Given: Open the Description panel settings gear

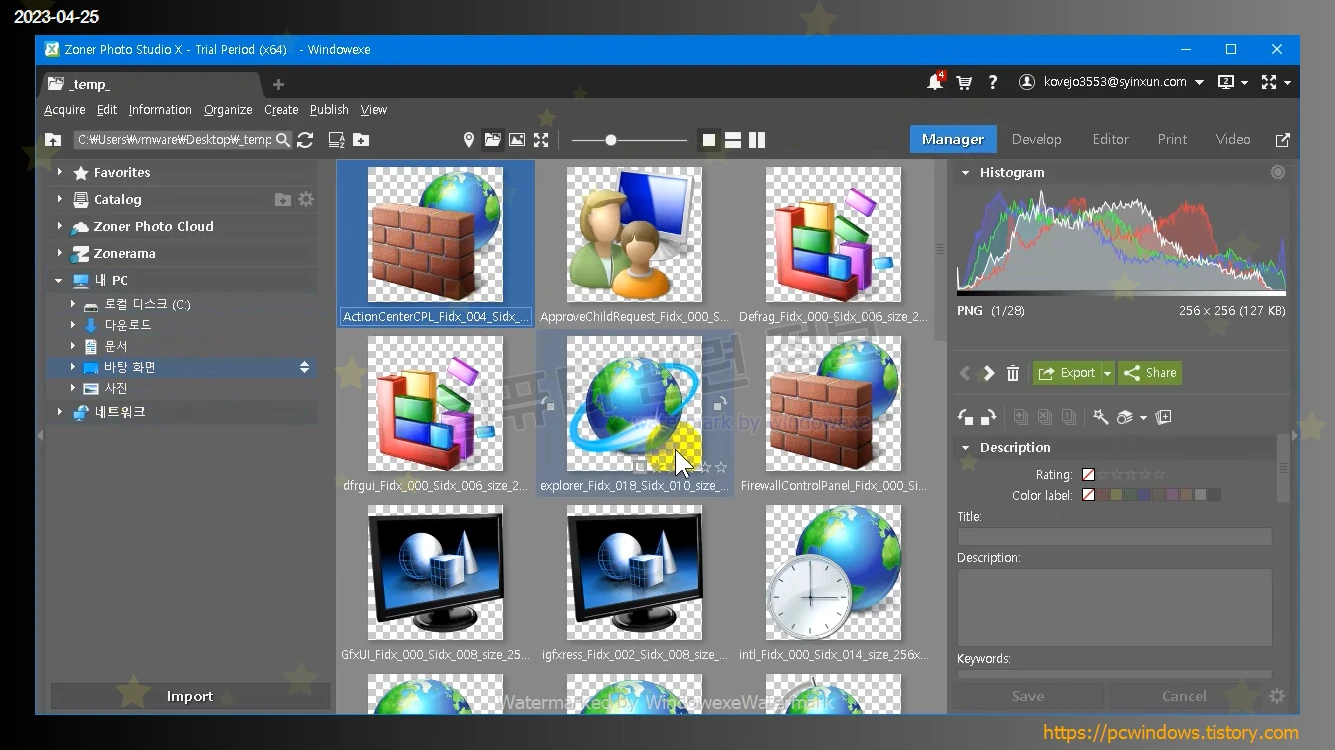Looking at the screenshot, I should point(1277,696).
